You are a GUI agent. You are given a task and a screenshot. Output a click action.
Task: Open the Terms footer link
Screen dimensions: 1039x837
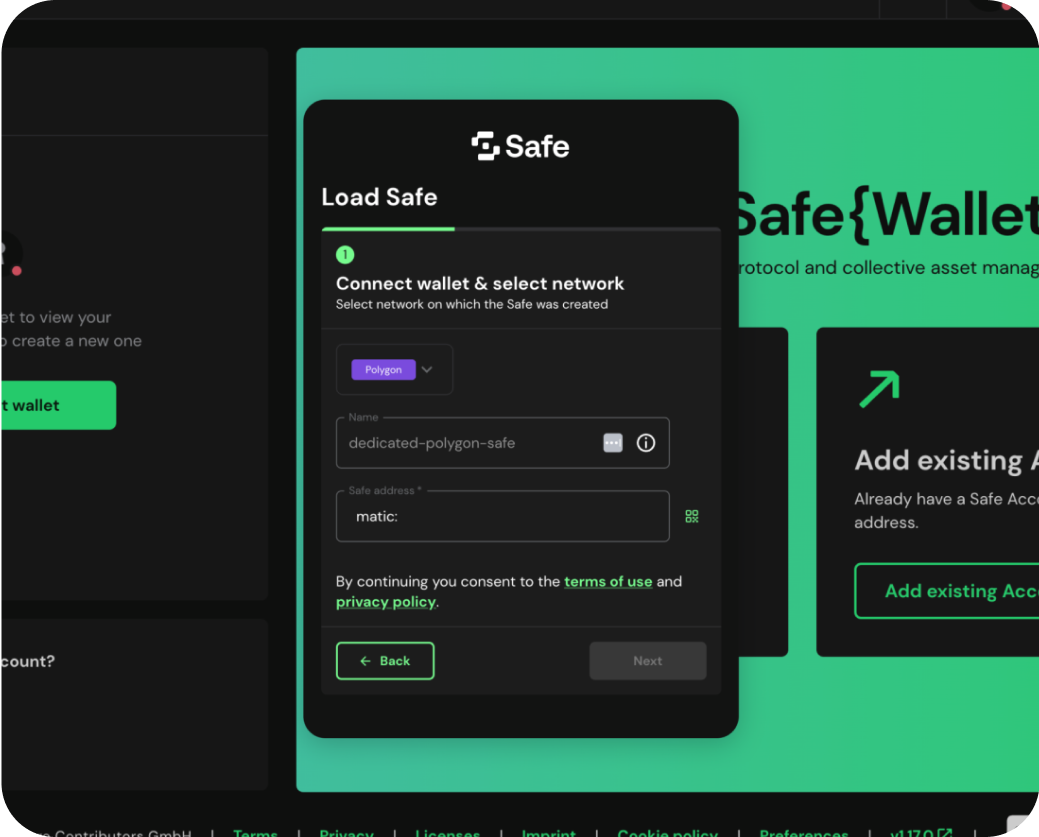(255, 832)
